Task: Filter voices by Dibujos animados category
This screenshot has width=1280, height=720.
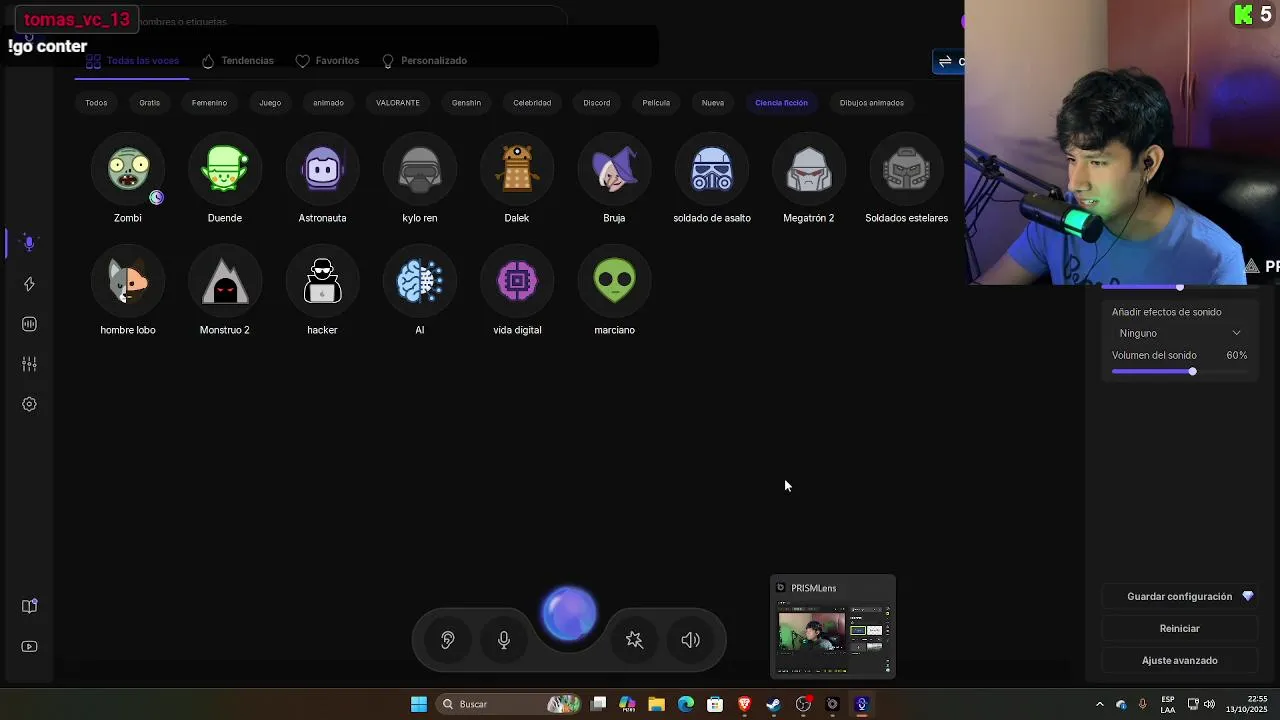Action: pos(872,103)
